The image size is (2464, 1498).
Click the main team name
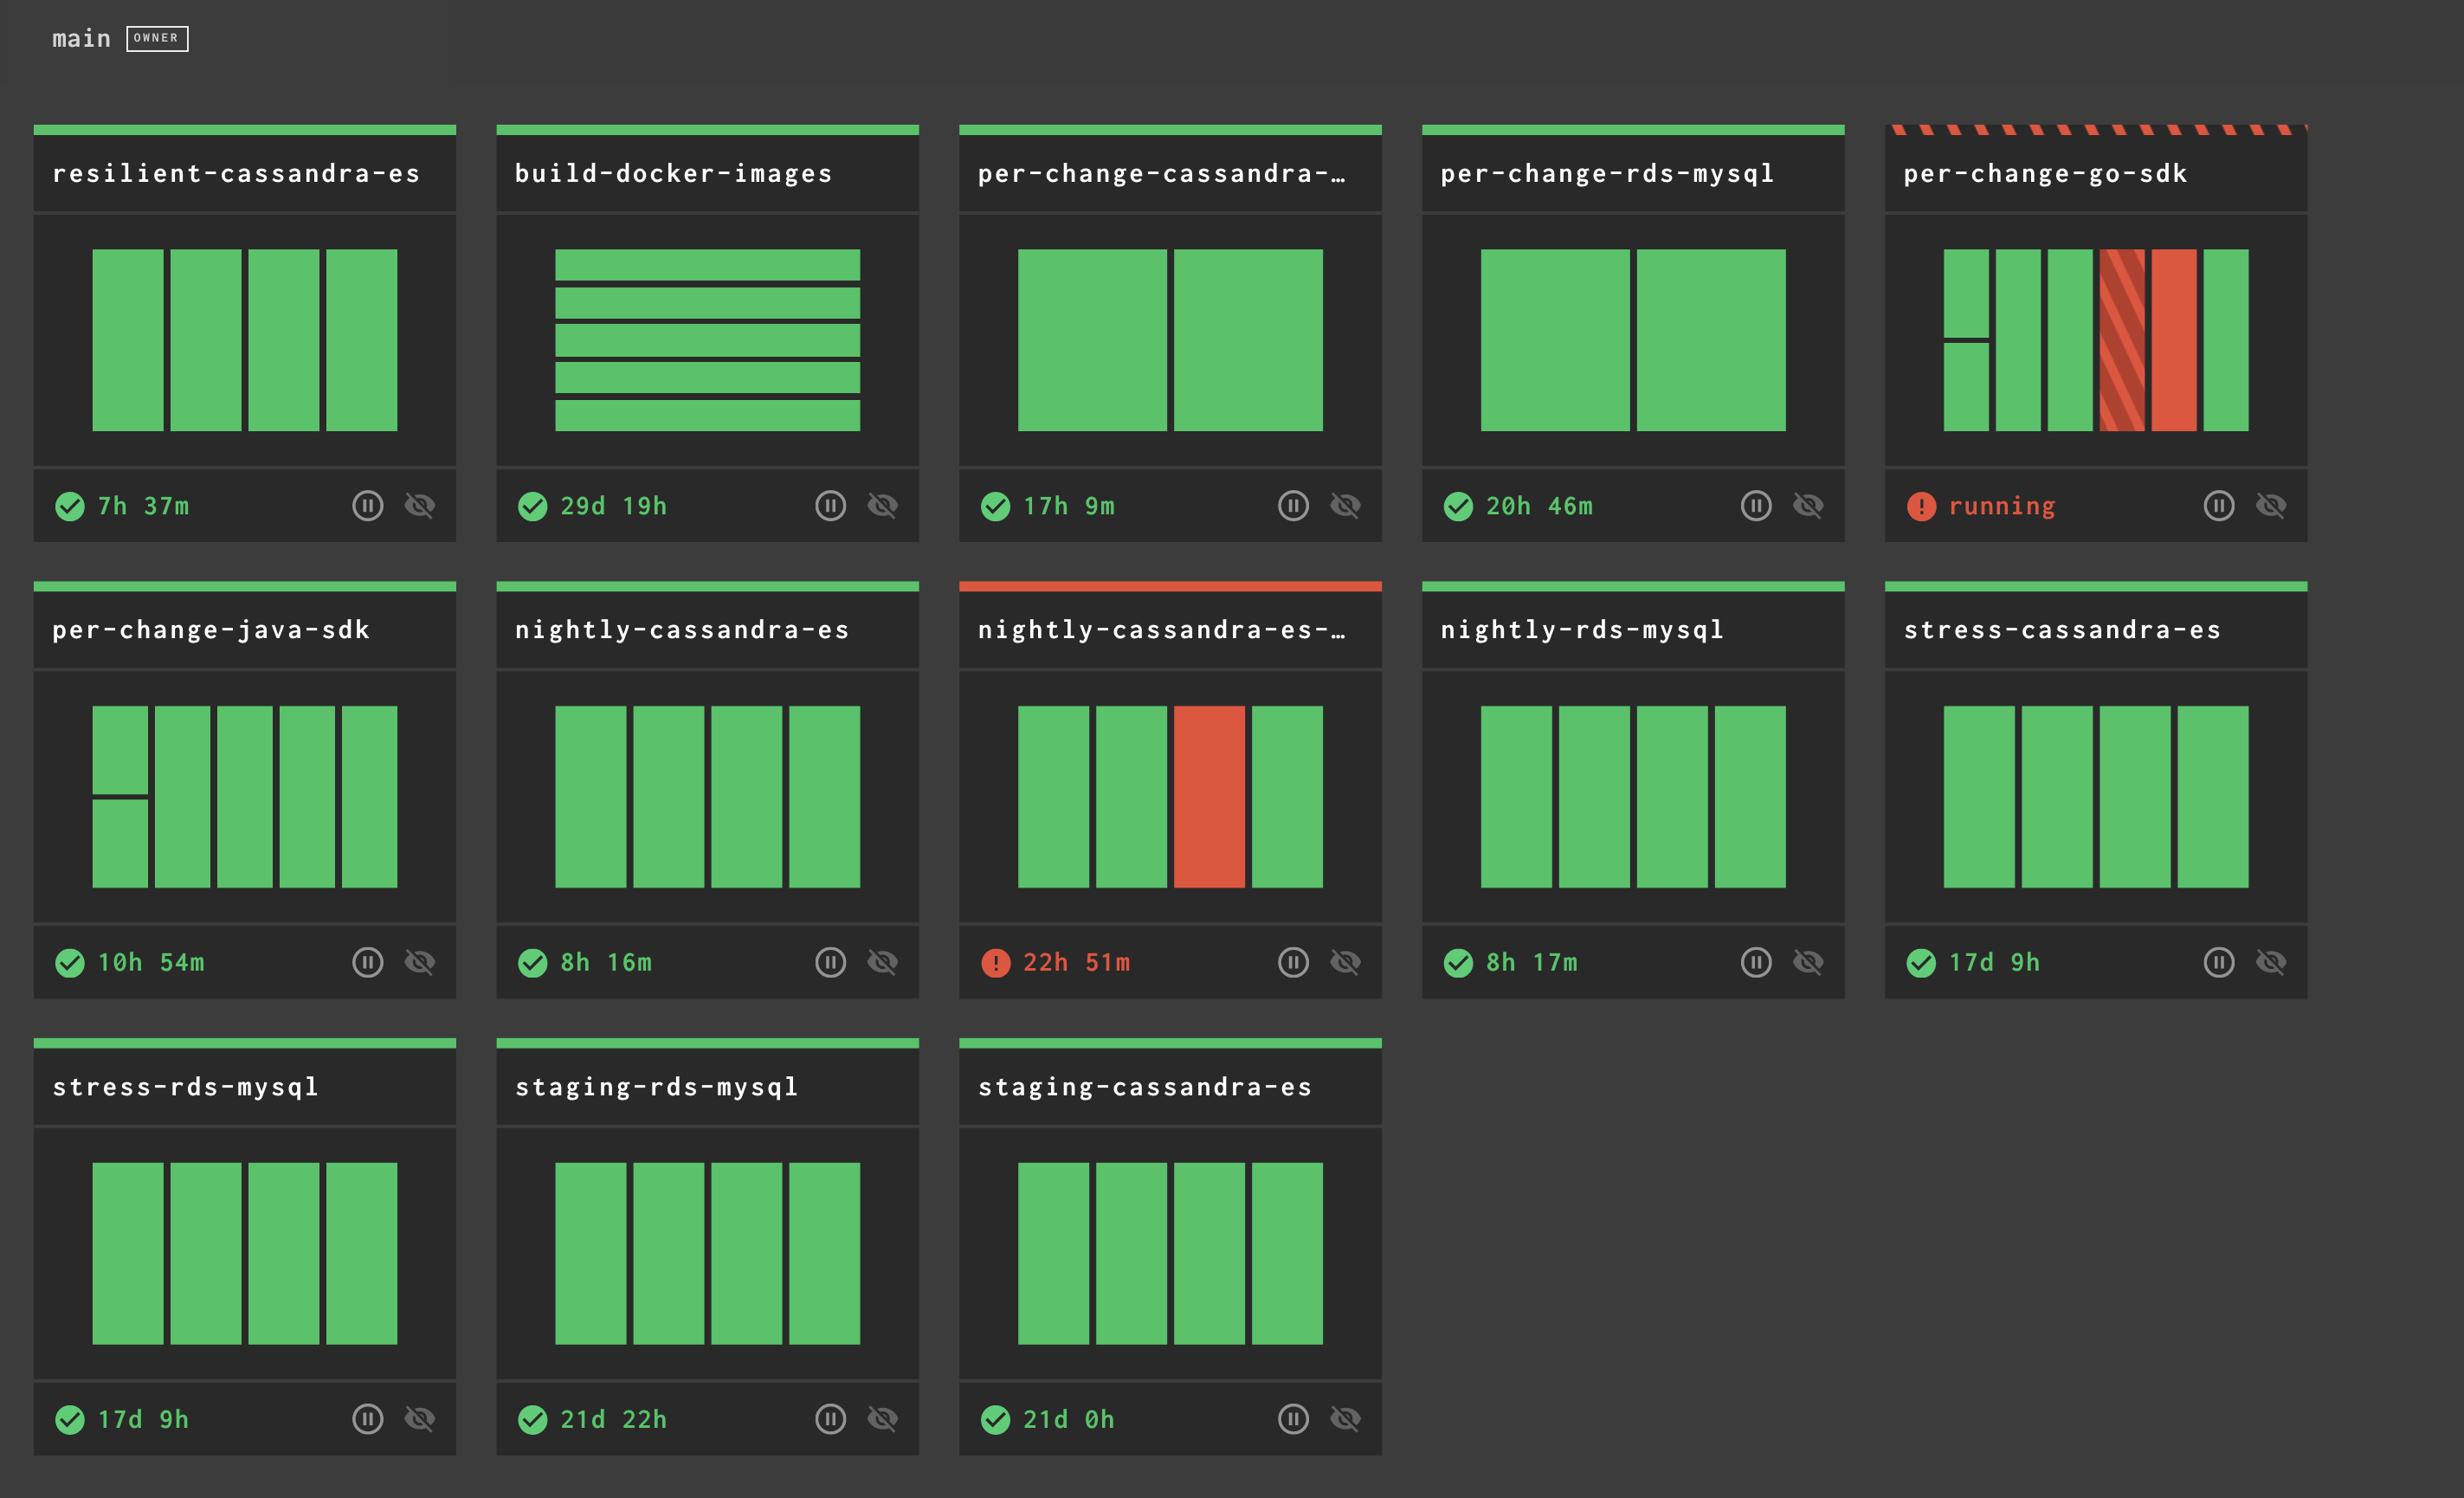coord(81,39)
